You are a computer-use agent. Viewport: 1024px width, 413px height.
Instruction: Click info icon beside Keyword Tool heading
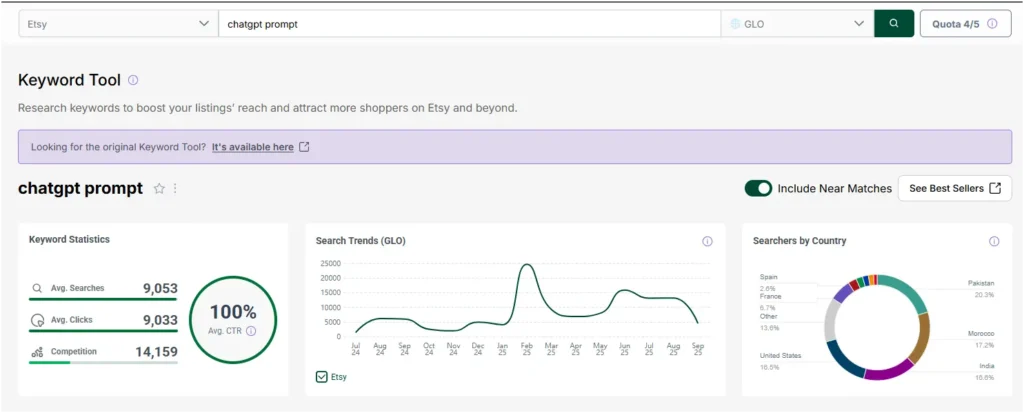click(x=133, y=80)
